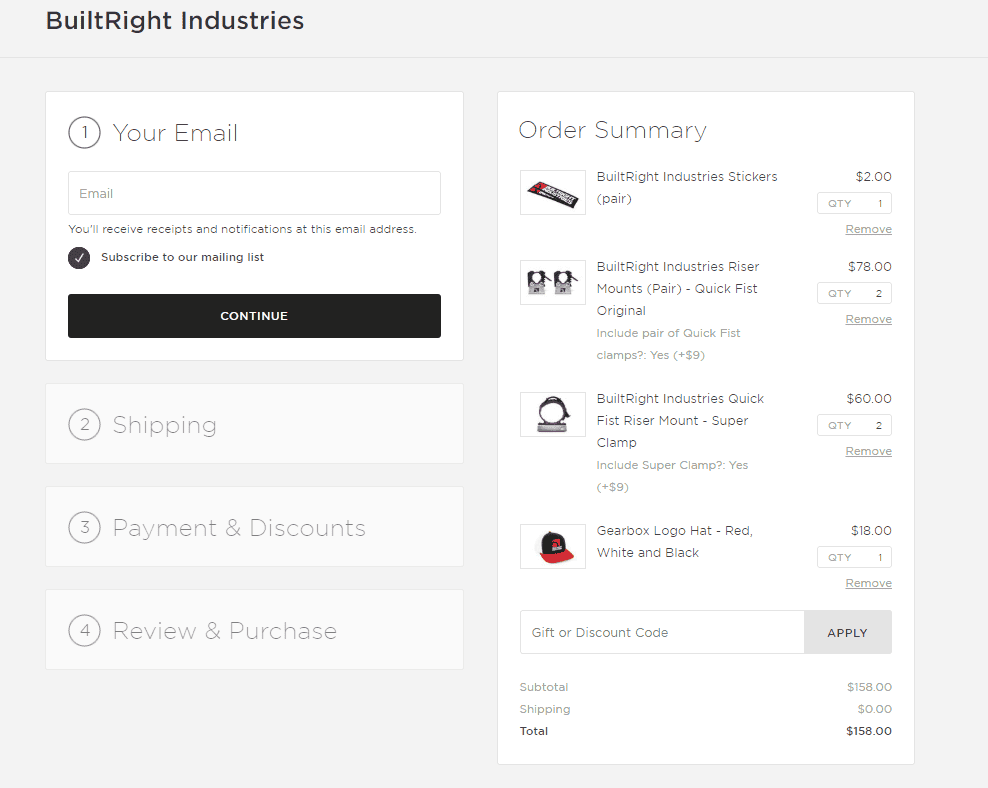Screen dimensions: 988x788
Task: Click the CONTINUE button
Action: (254, 316)
